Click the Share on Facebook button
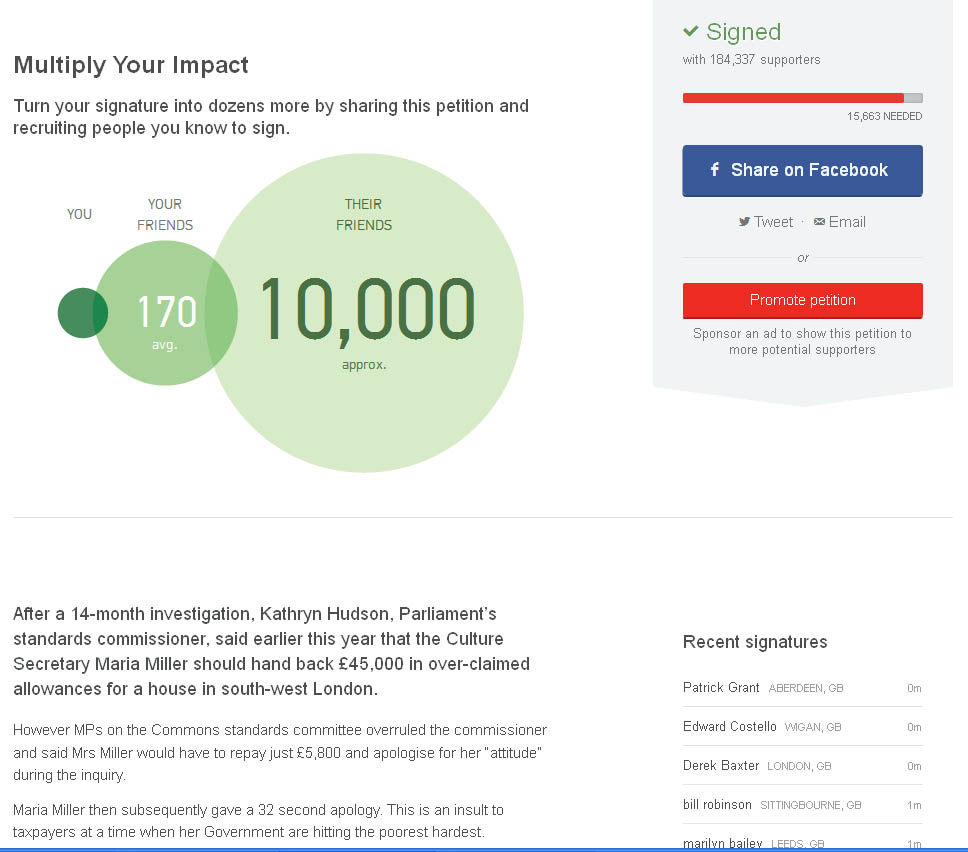Viewport: 968px width, 852px height. point(802,170)
